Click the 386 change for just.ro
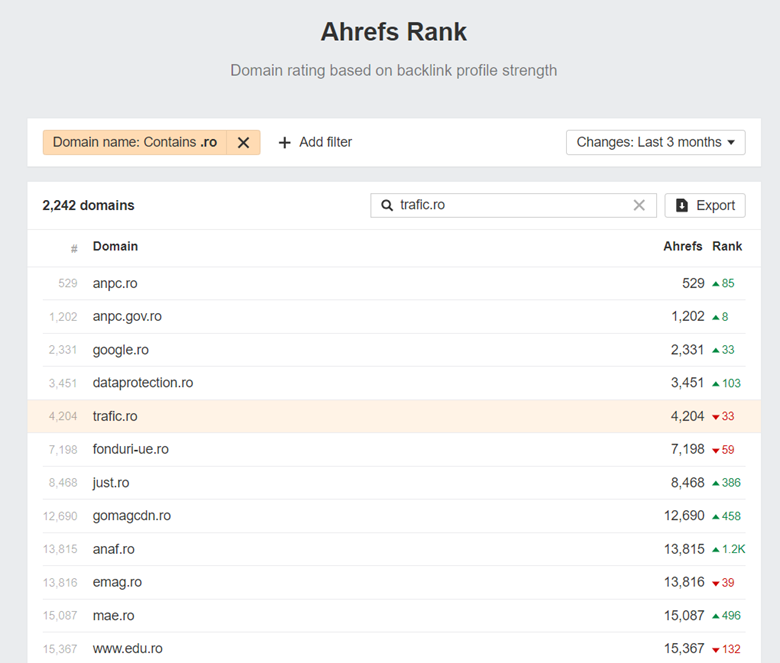 (726, 483)
